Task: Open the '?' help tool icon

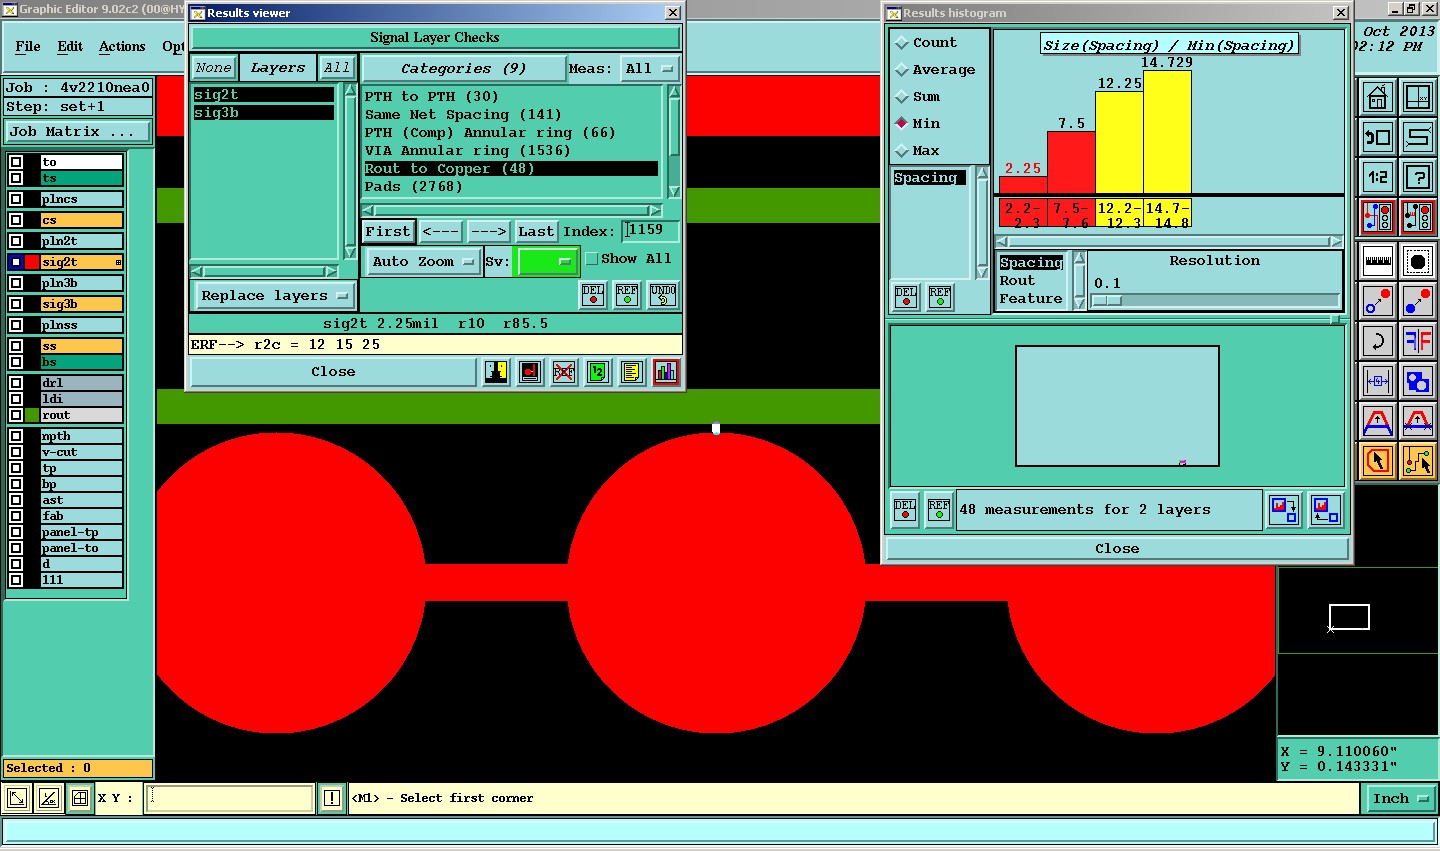Action: coord(1418,178)
